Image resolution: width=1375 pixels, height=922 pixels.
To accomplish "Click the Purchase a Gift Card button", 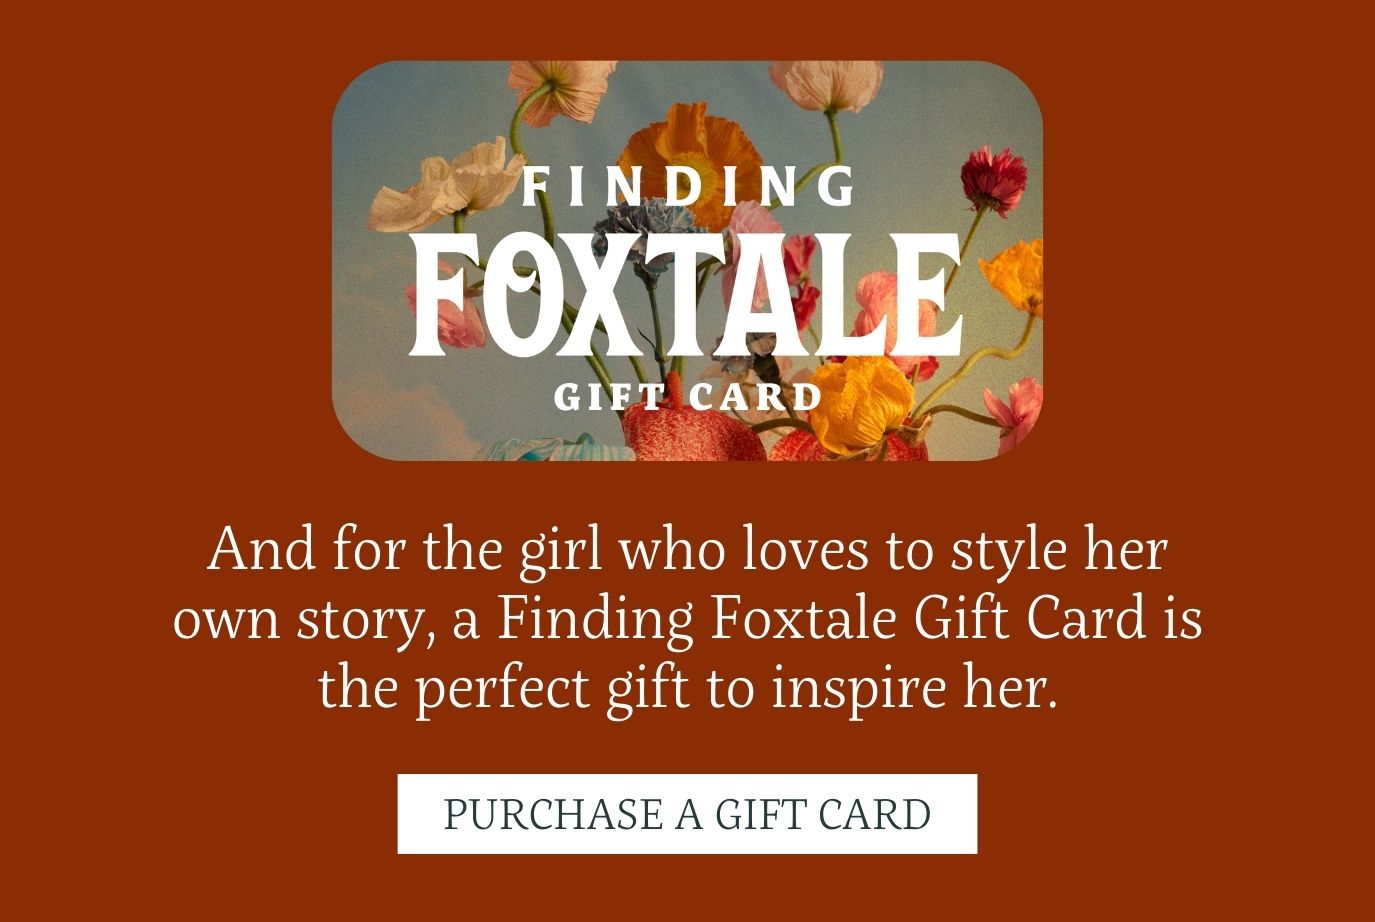I will [x=687, y=813].
